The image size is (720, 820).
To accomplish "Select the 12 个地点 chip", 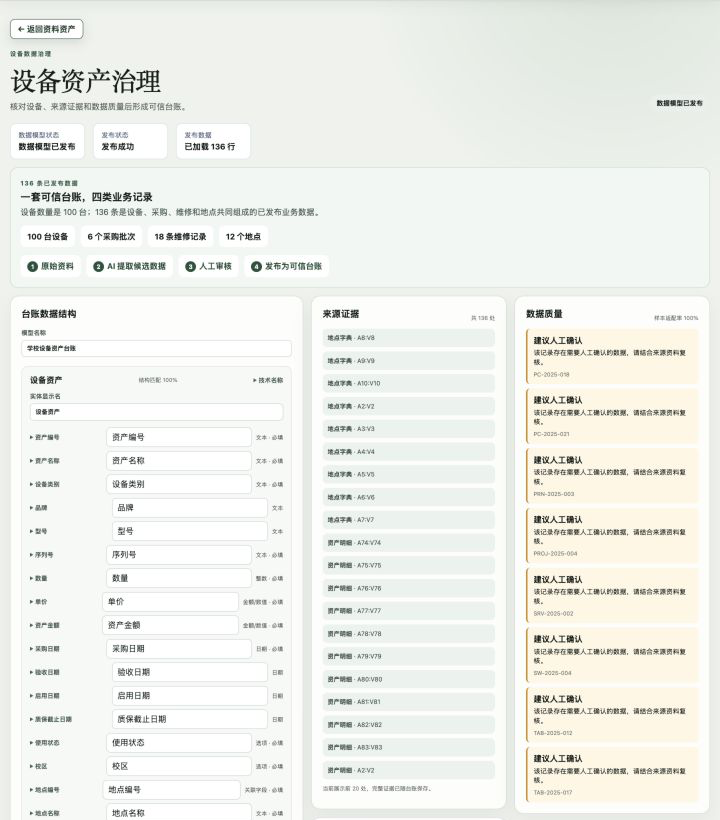I will tap(244, 236).
